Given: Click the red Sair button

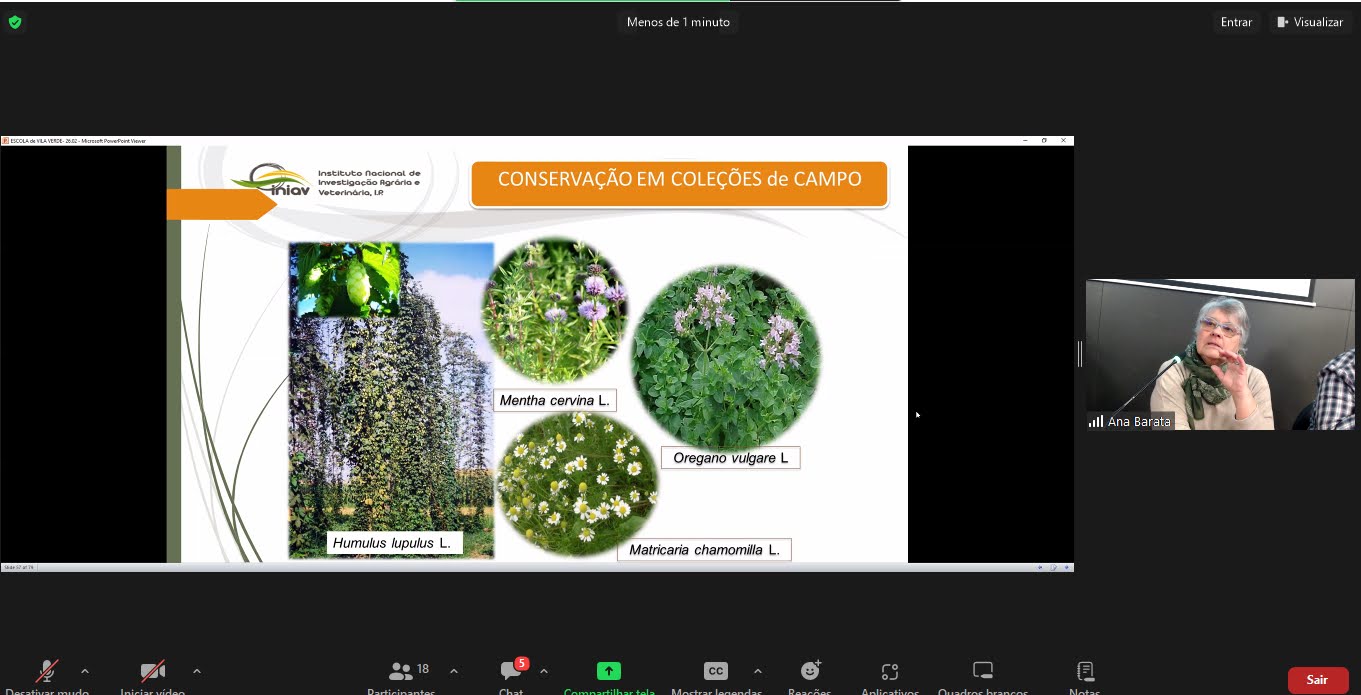Looking at the screenshot, I should coord(1317,680).
